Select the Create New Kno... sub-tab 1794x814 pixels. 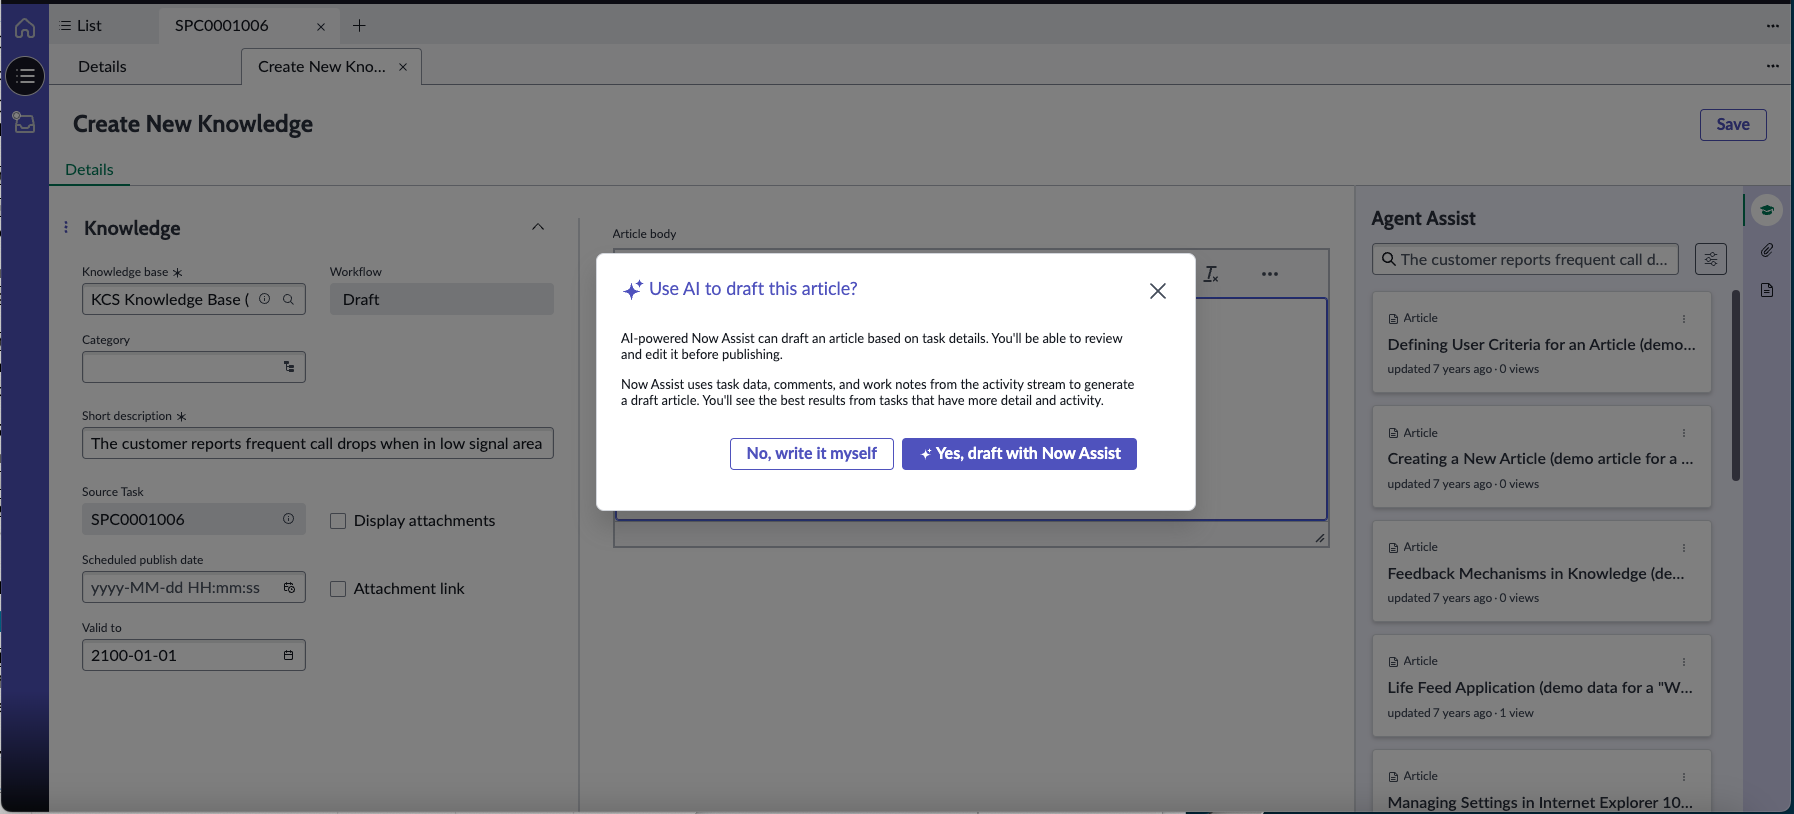click(321, 67)
